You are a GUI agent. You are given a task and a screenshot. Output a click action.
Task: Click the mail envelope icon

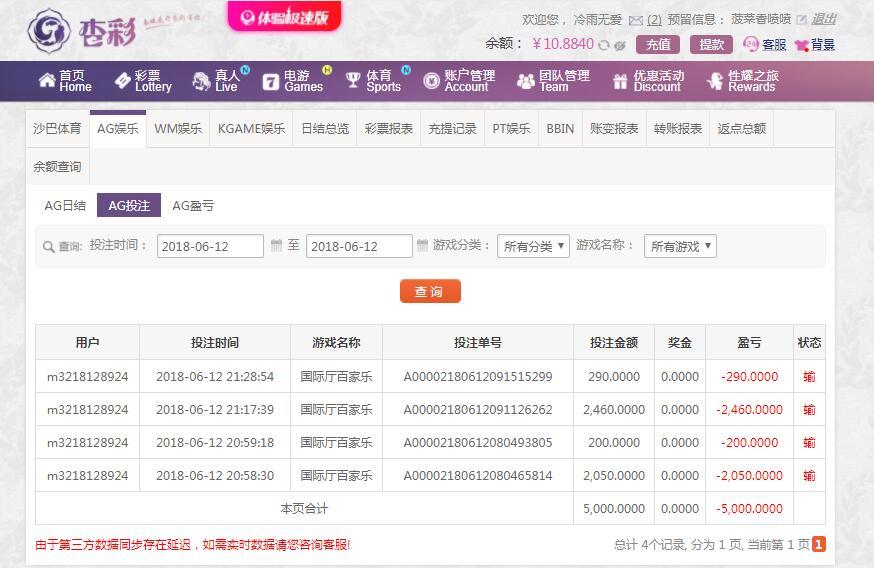click(636, 20)
